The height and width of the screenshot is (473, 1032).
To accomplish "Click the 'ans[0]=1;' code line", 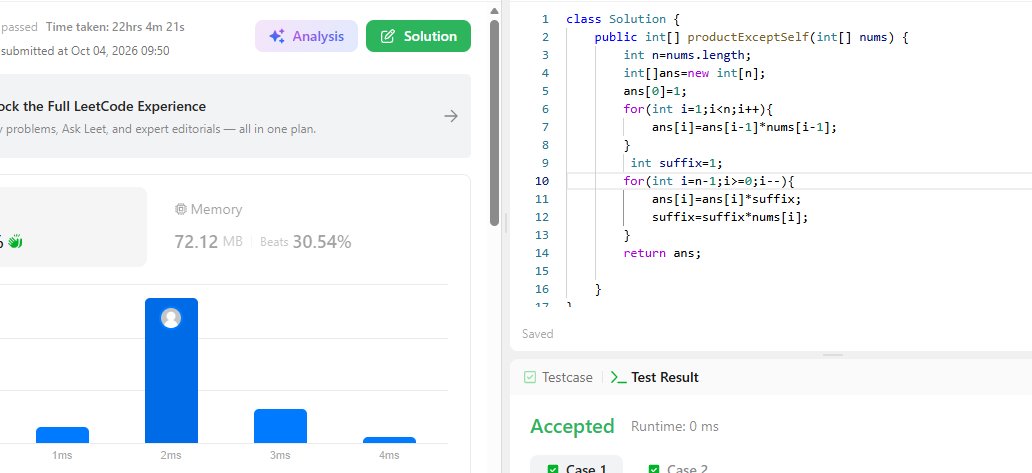I will (x=655, y=91).
